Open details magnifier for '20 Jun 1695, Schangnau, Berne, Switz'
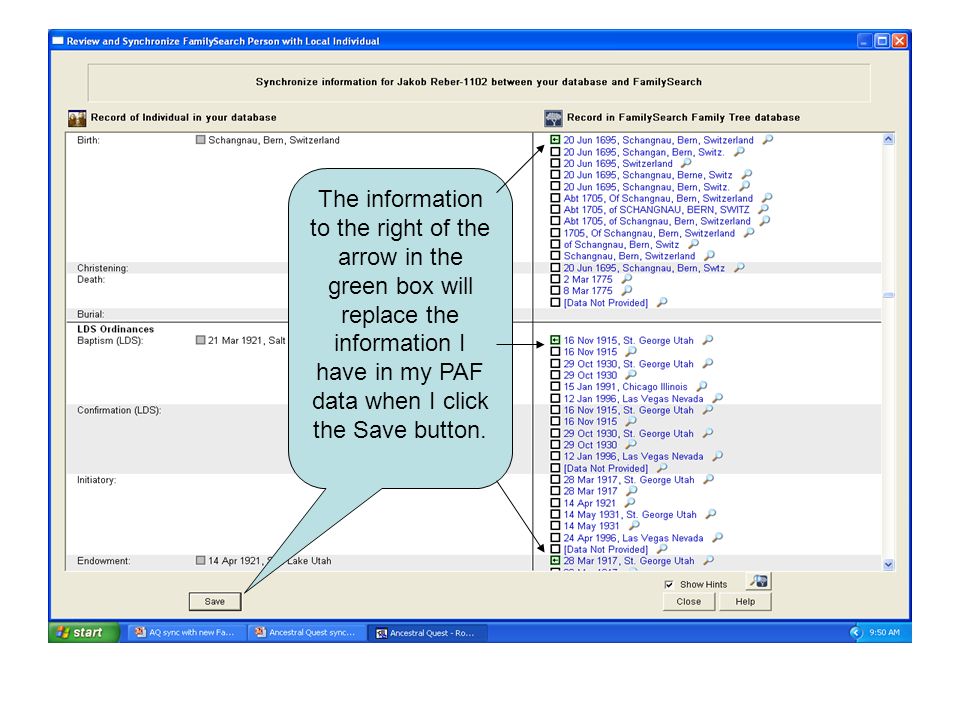Image resolution: width=960 pixels, height=720 pixels. 746,174
